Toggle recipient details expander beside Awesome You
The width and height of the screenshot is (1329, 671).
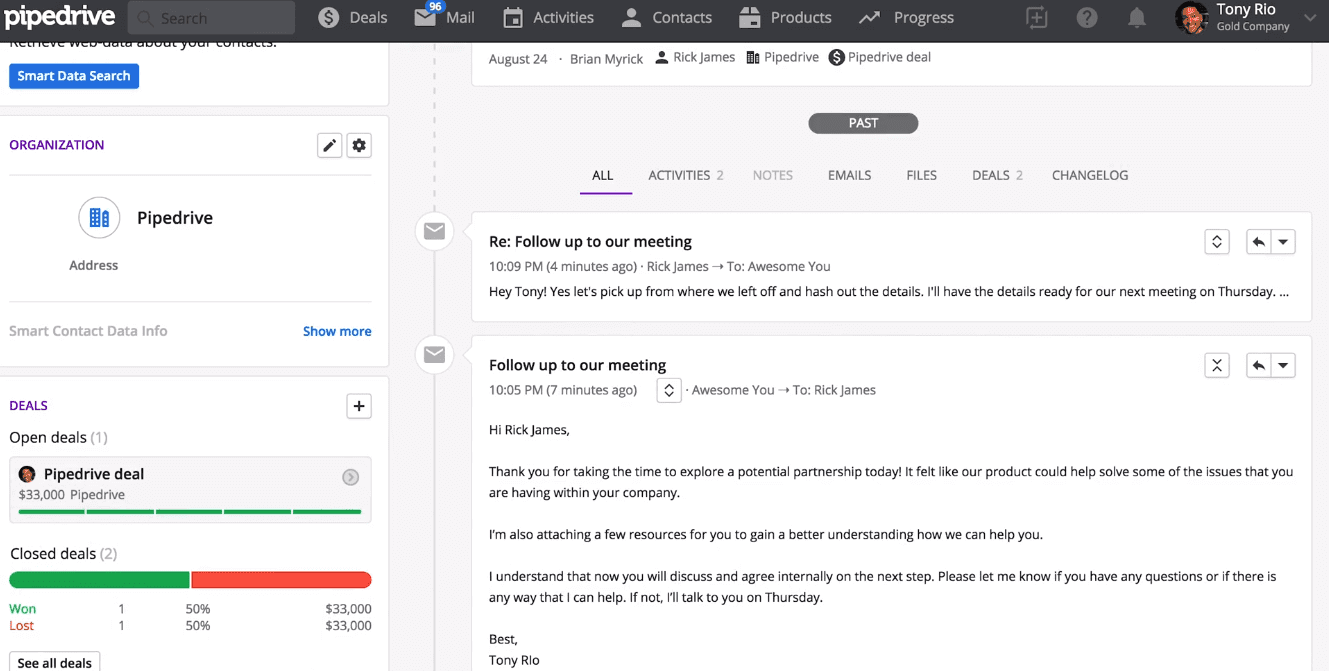669,390
